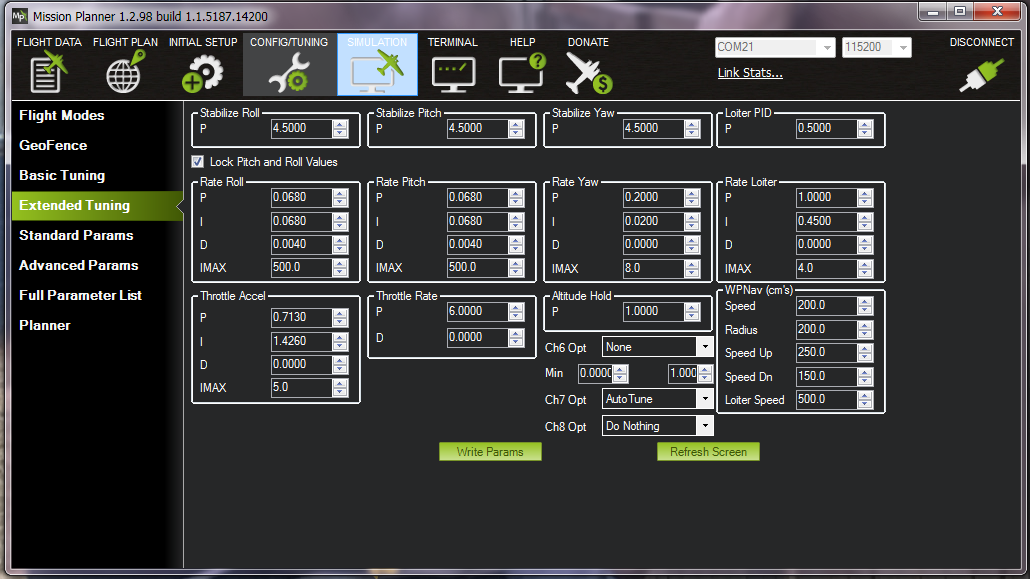Adjust the Throttle Rate D stepper arrows
1030x579 pixels.
pos(516,337)
